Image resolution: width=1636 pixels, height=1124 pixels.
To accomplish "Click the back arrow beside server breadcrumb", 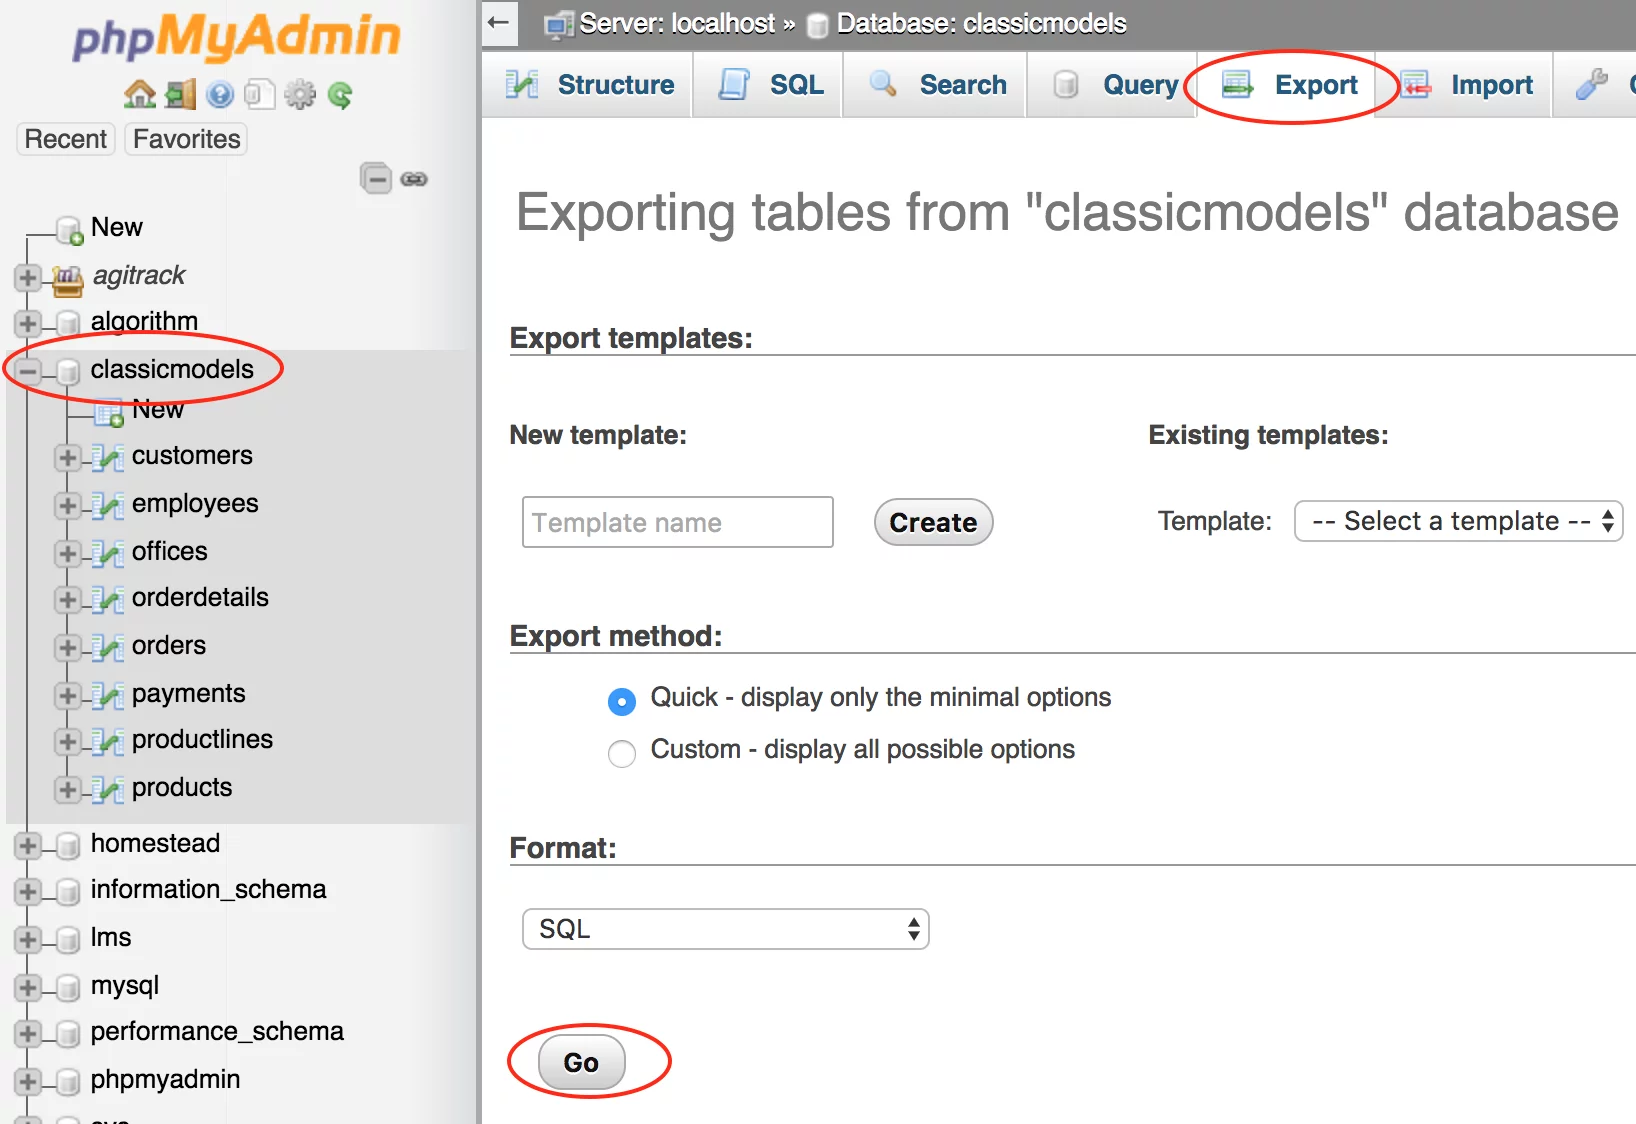I will 499,23.
